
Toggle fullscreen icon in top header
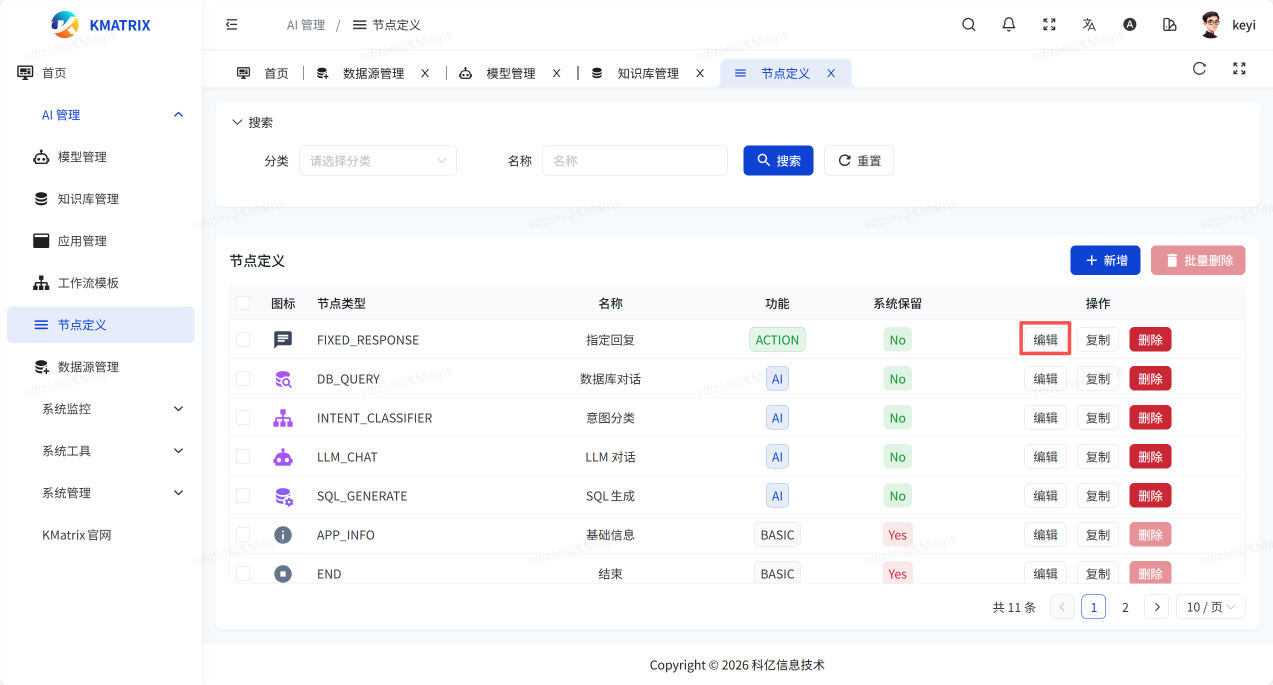[1049, 25]
